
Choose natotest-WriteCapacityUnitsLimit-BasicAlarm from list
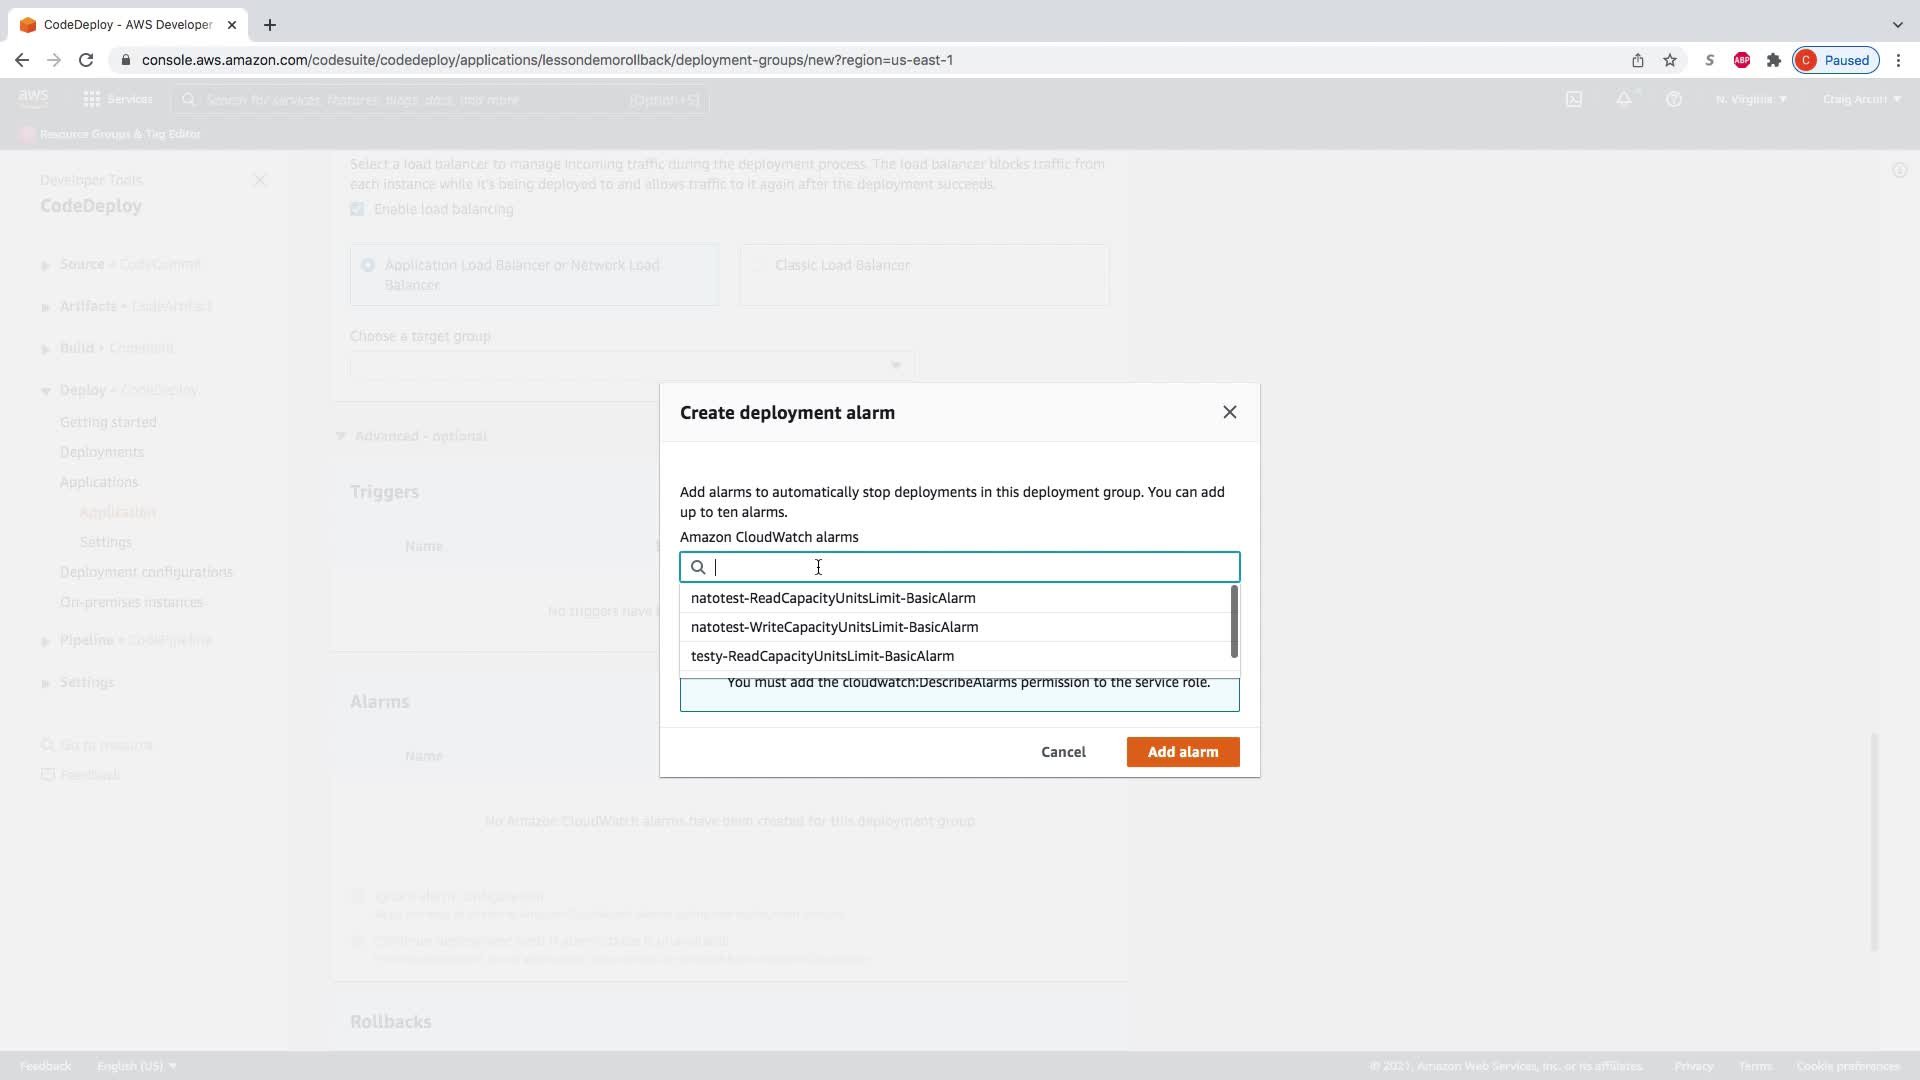coord(834,627)
